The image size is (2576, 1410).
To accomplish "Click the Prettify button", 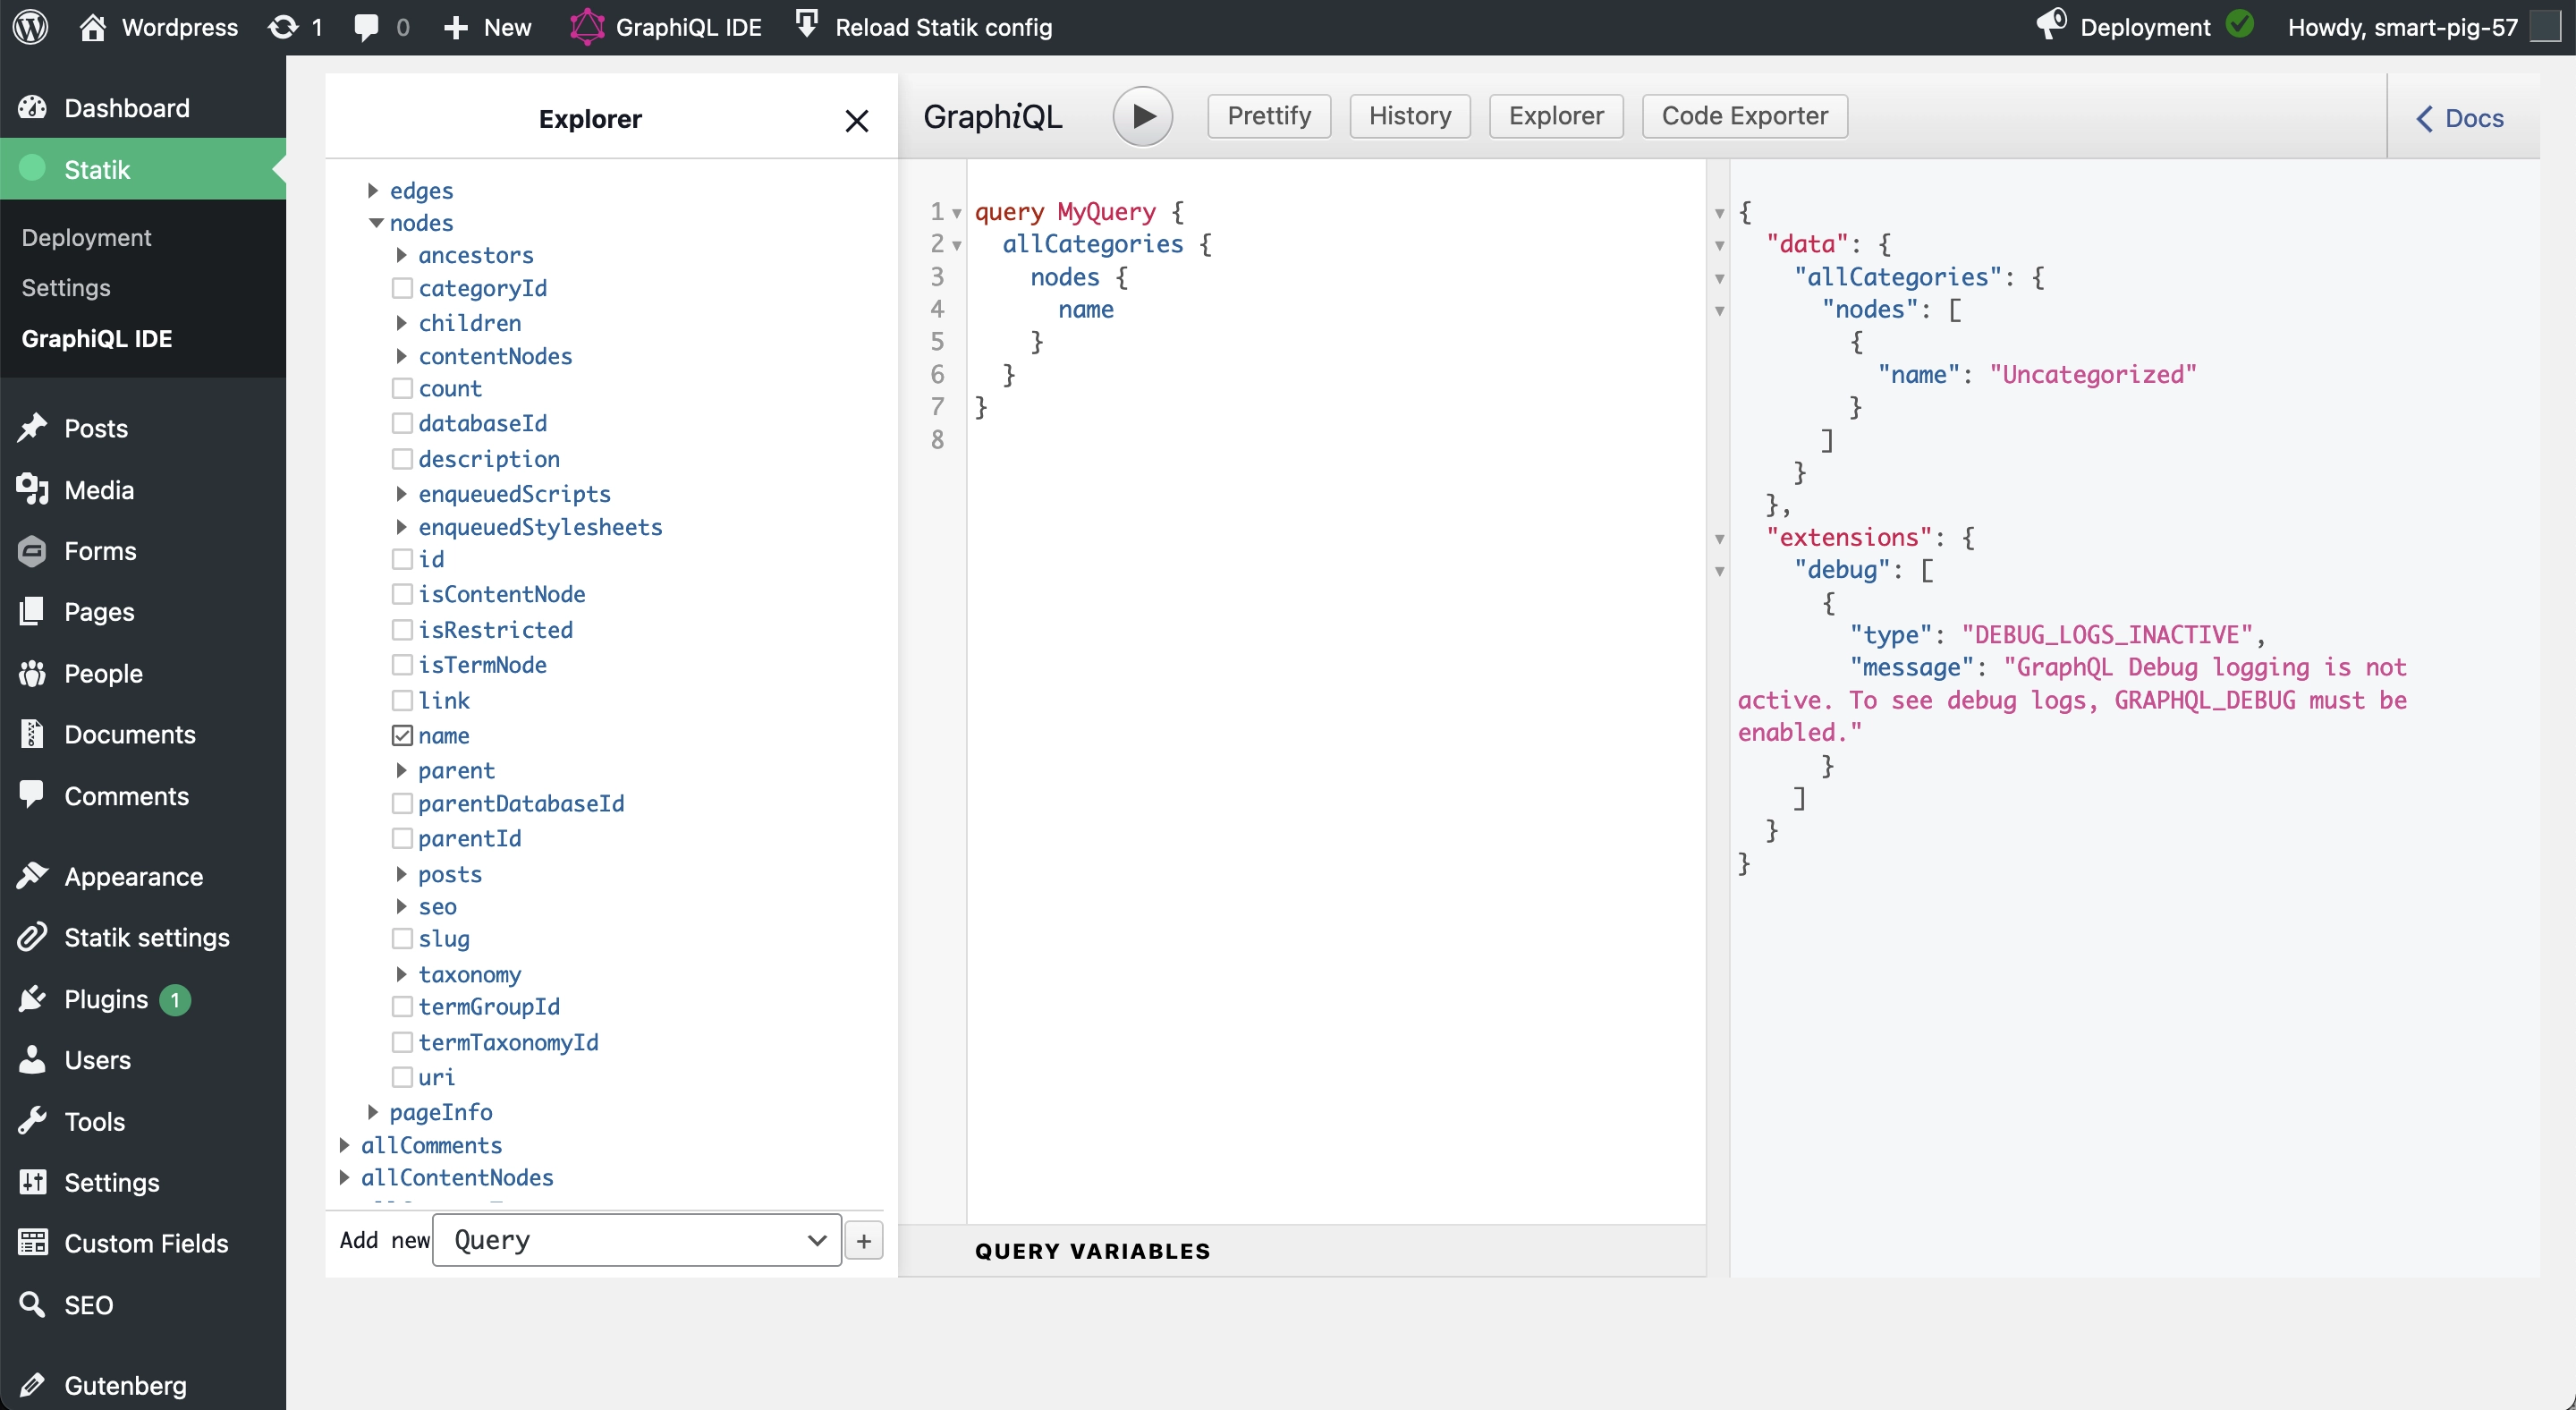I will tap(1269, 116).
